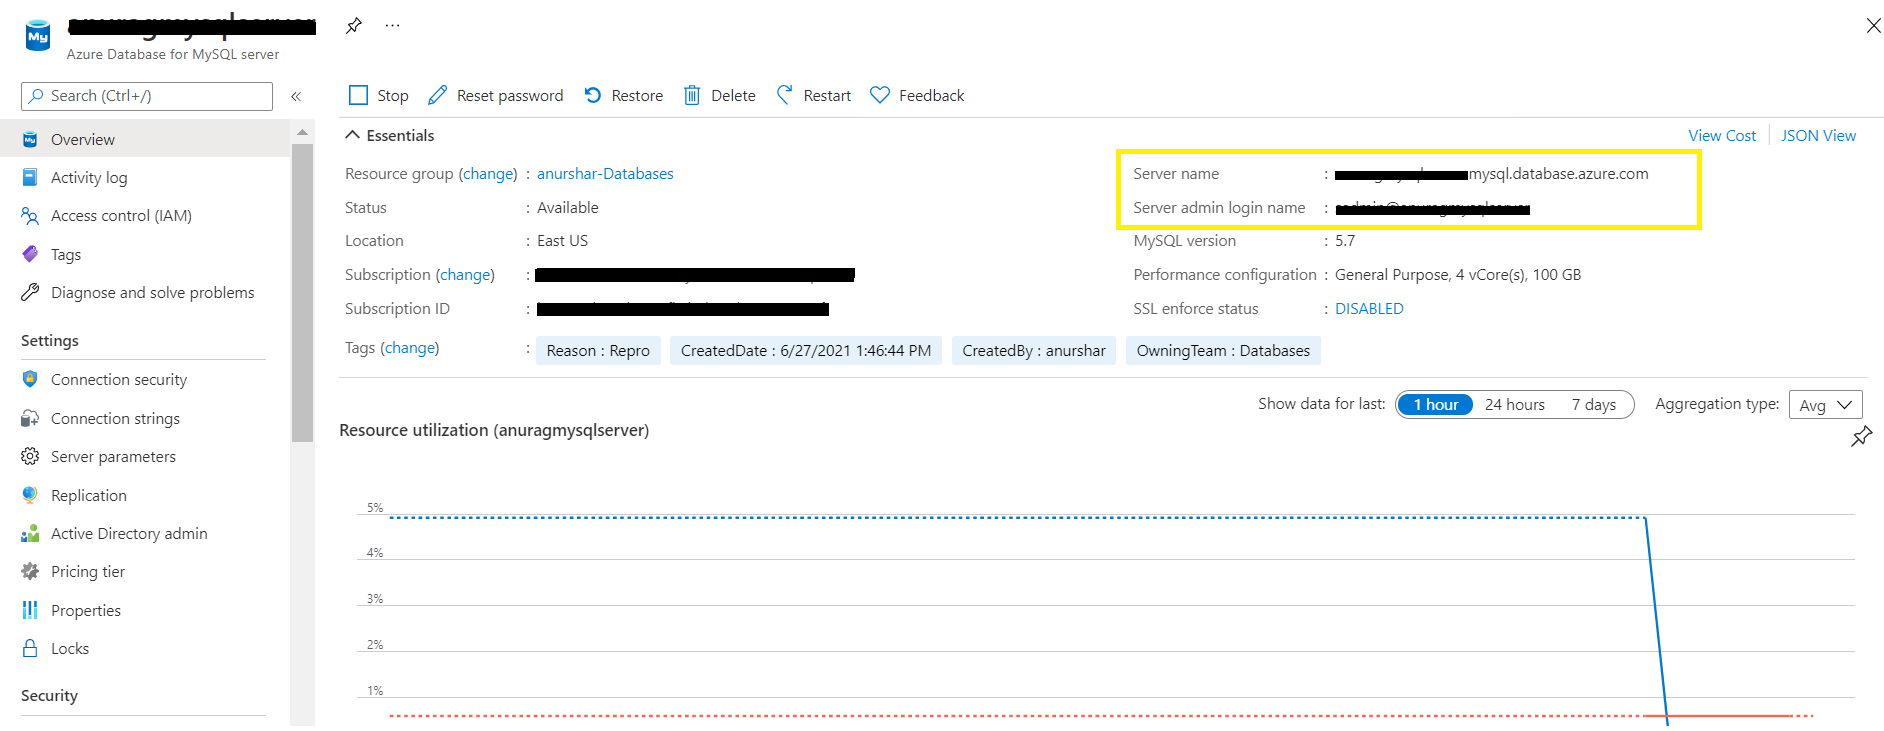Click the Tags icon in sidebar
Viewport: 1884px width, 731px height.
pyautogui.click(x=30, y=254)
